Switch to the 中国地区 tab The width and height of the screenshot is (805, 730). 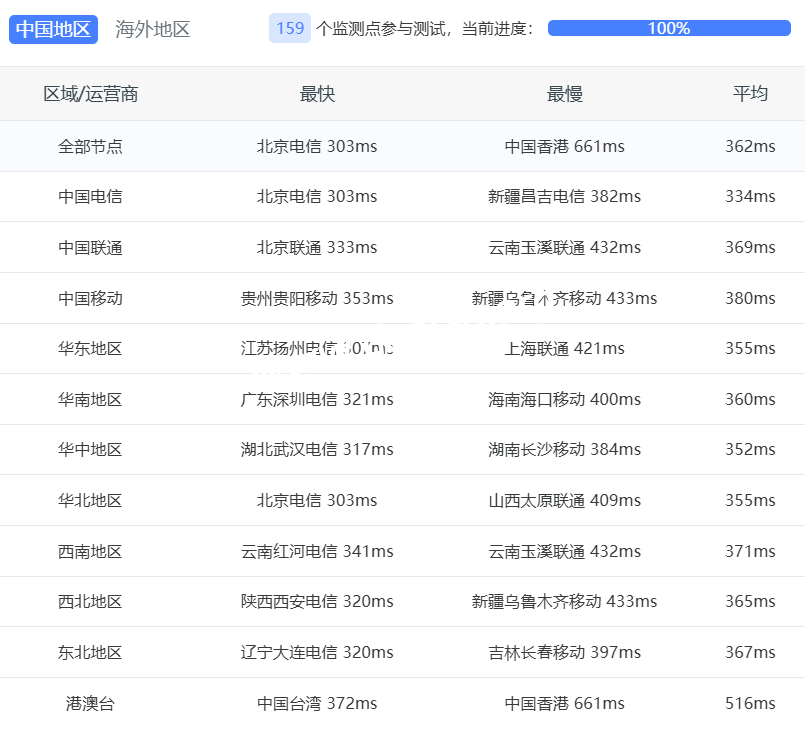(x=53, y=29)
